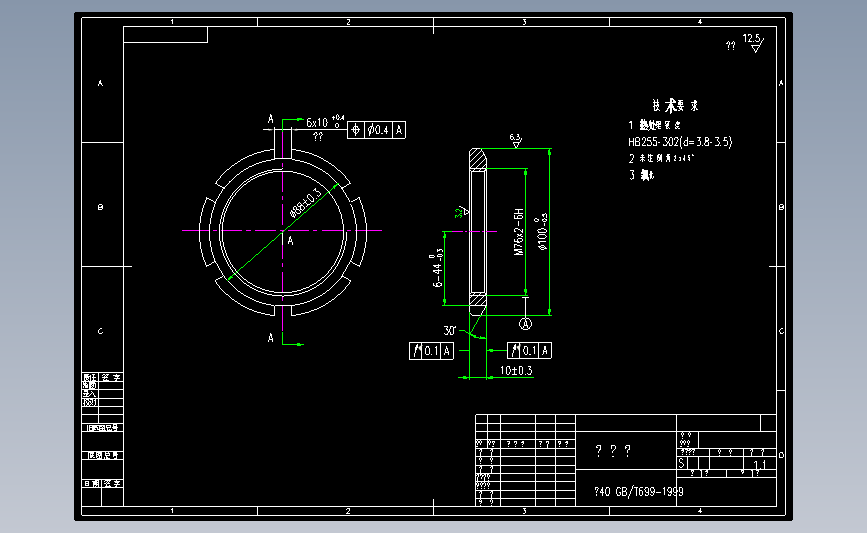Click the 技术要求 technical requirements heading
The image size is (867, 533).
(675, 106)
